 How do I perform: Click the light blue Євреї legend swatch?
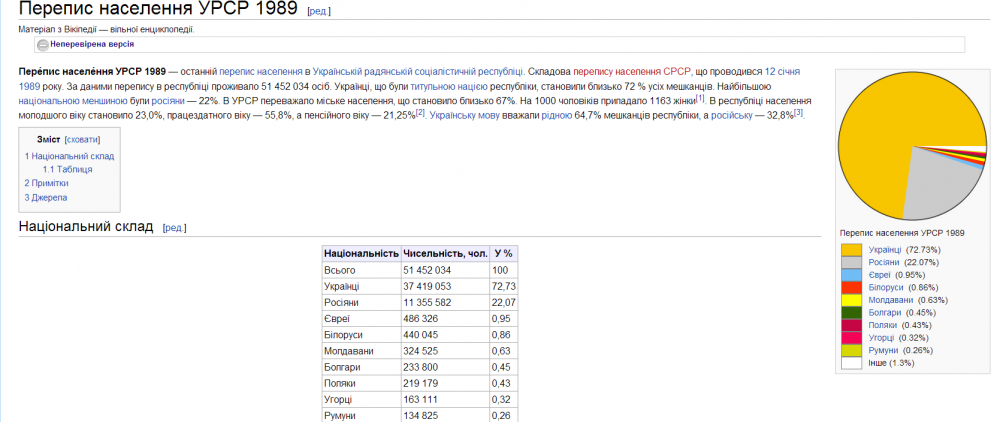tap(851, 275)
